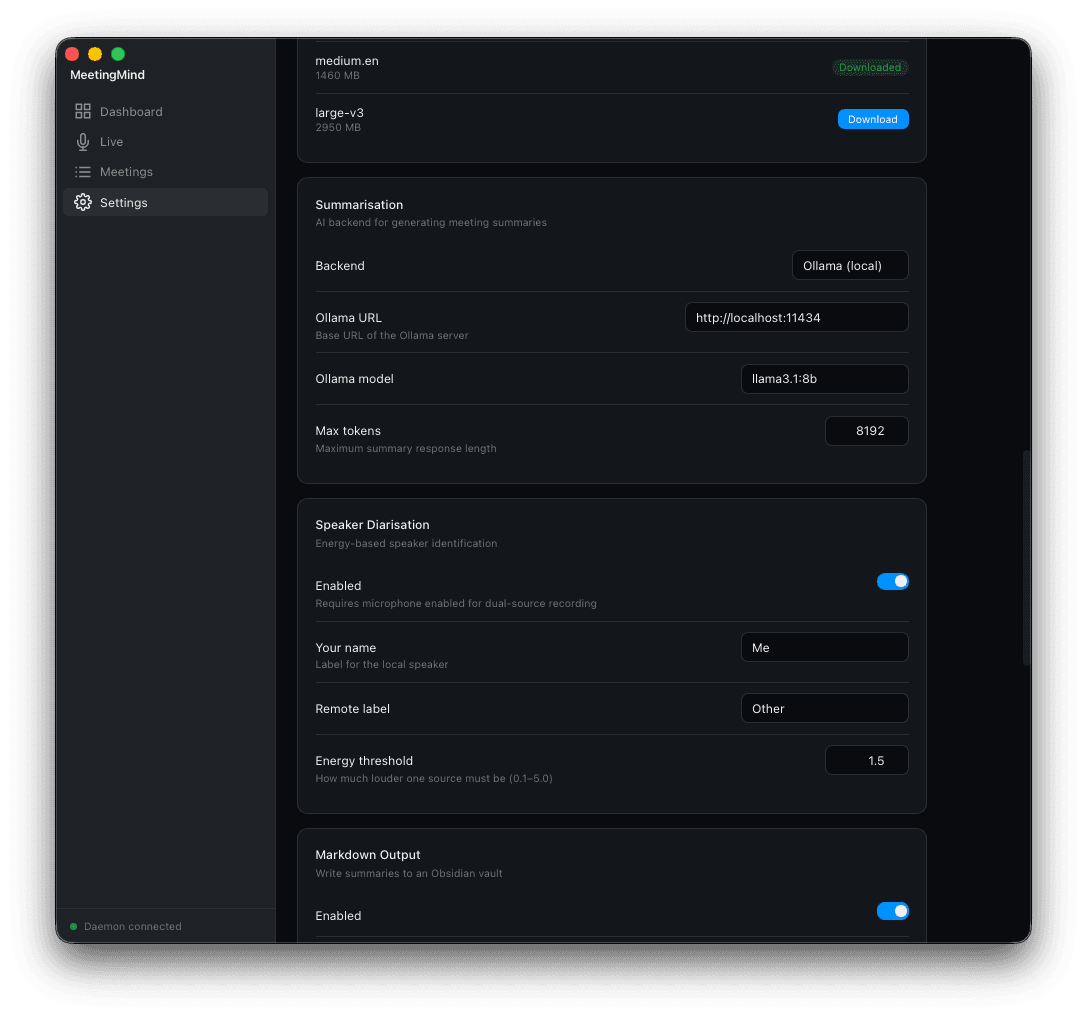
Task: Click the Max tokens label
Action: click(x=348, y=431)
